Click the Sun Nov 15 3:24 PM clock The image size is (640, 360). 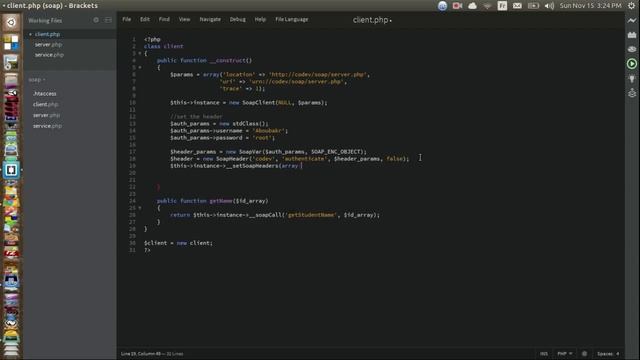point(590,6)
